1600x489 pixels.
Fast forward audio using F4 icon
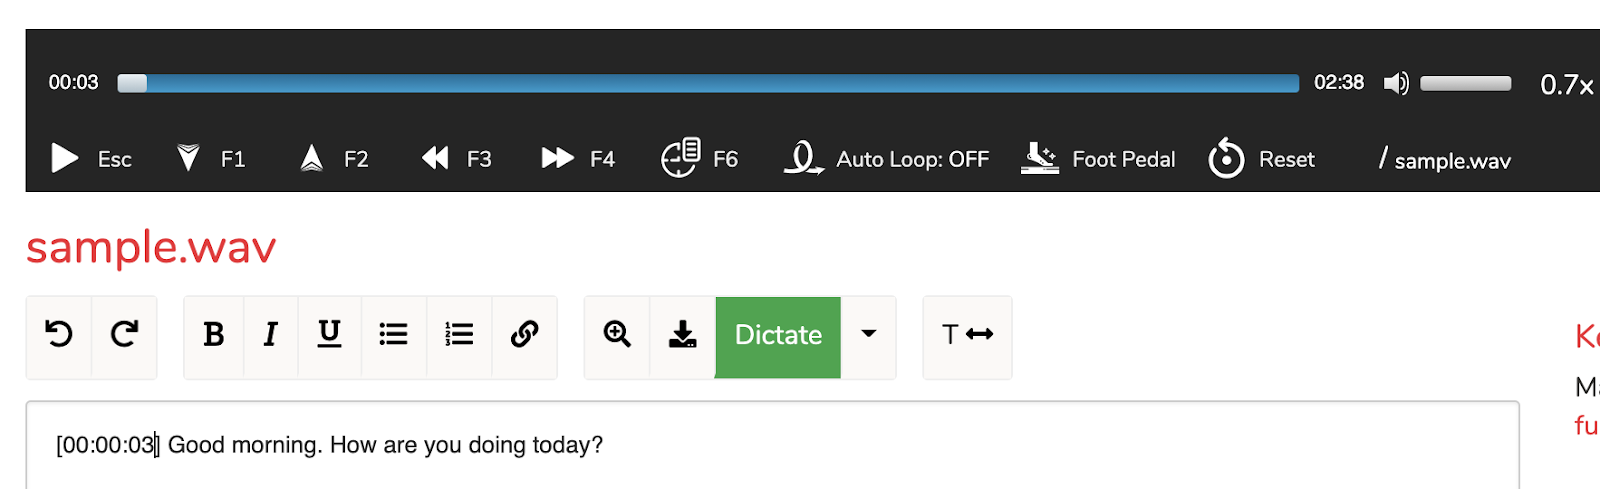click(557, 158)
